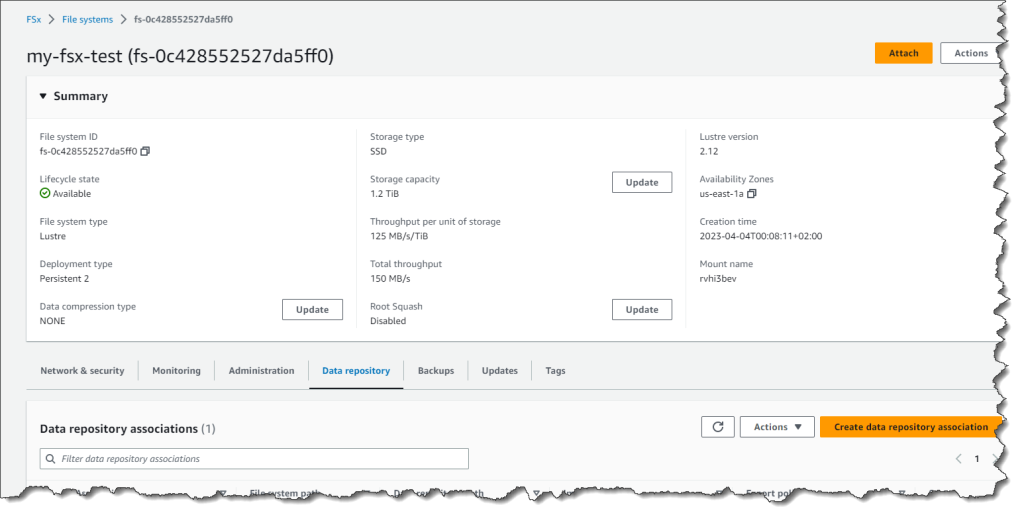This screenshot has width=1024, height=515.
Task: Click the page title my-fsx-test
Action: click(180, 56)
